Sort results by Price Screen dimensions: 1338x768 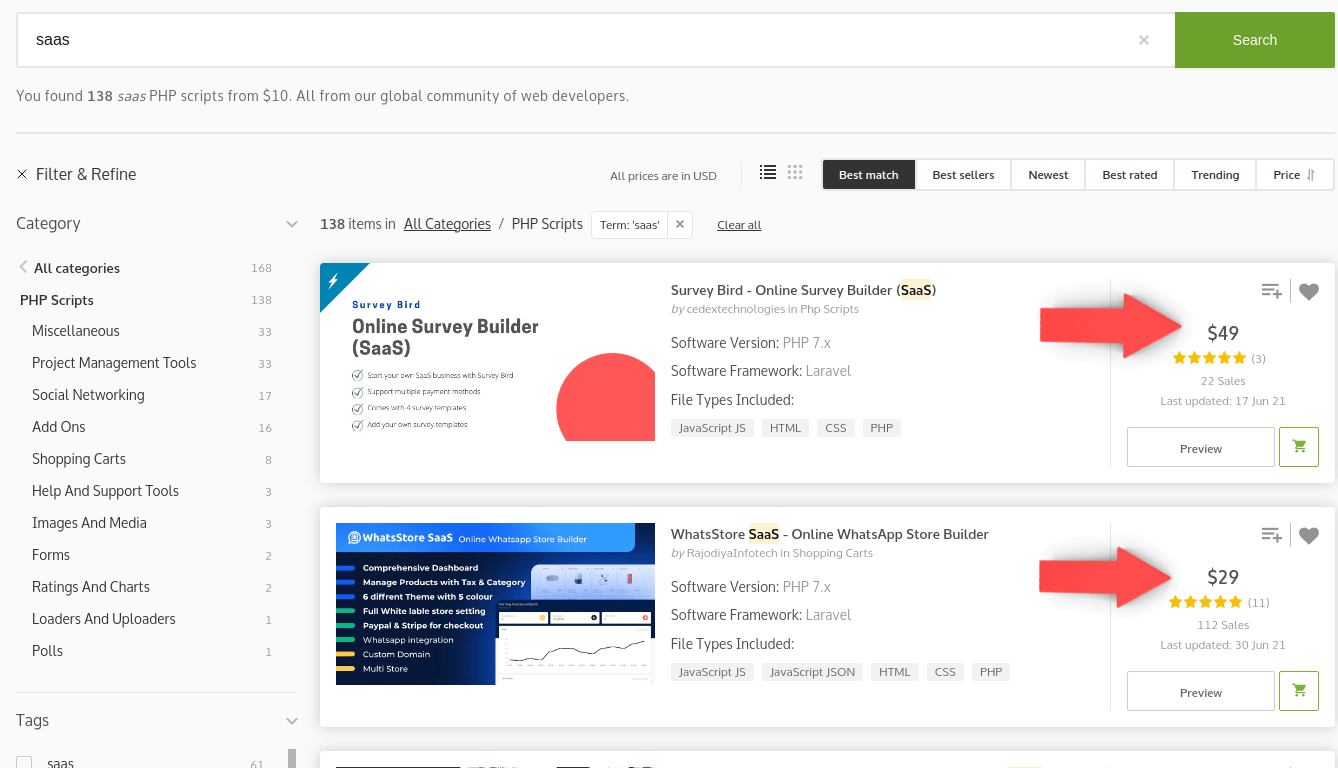coord(1295,175)
